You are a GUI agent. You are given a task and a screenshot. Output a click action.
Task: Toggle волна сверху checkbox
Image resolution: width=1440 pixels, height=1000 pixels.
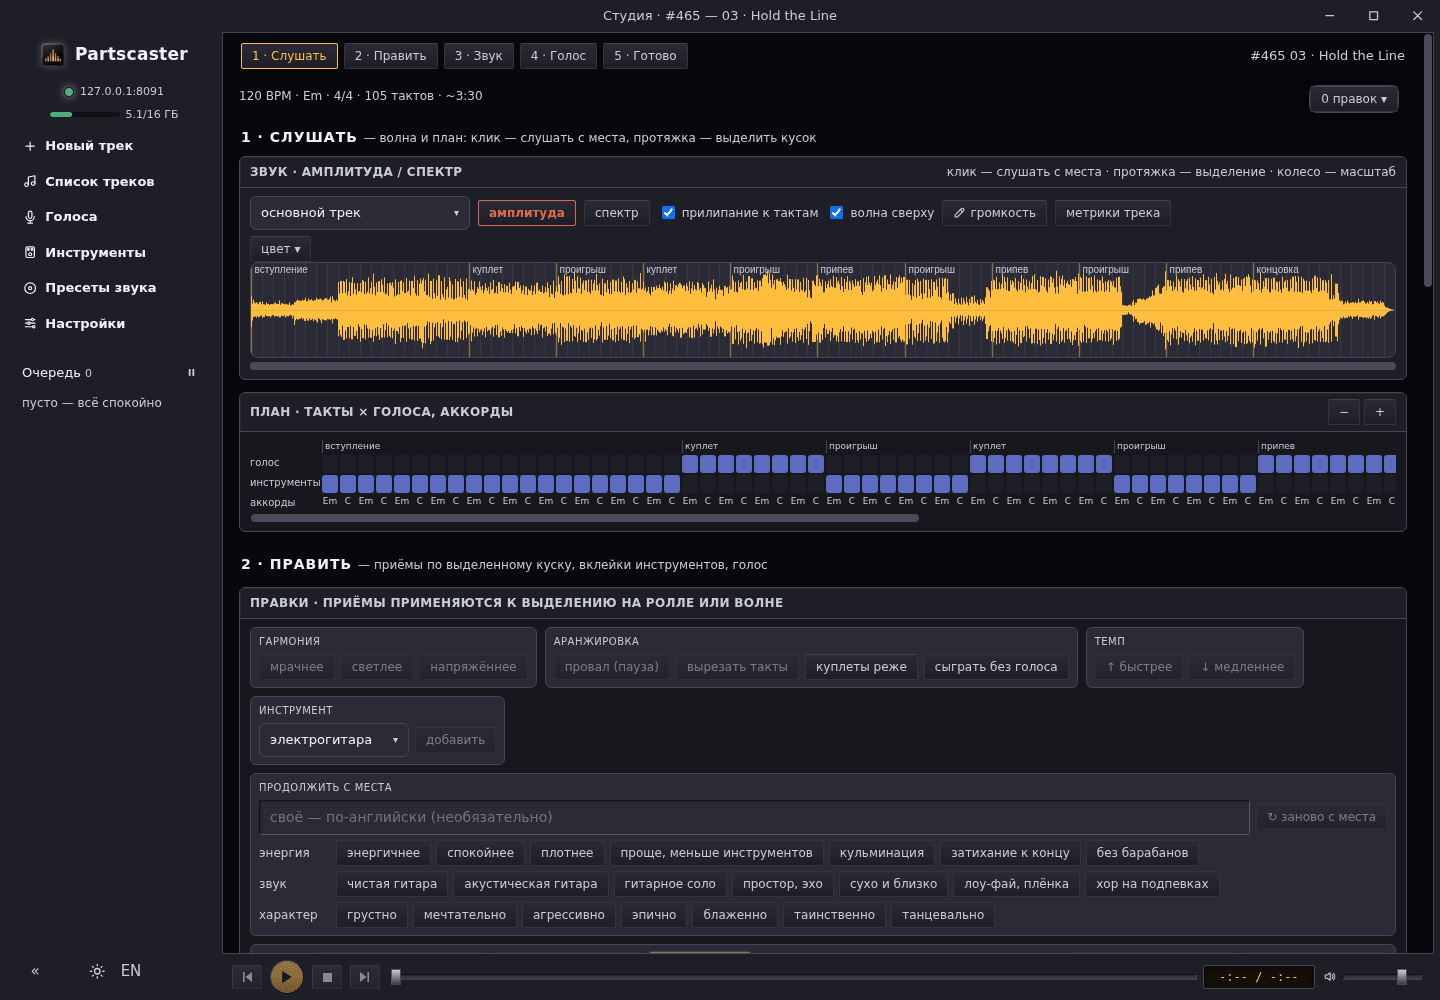point(837,213)
